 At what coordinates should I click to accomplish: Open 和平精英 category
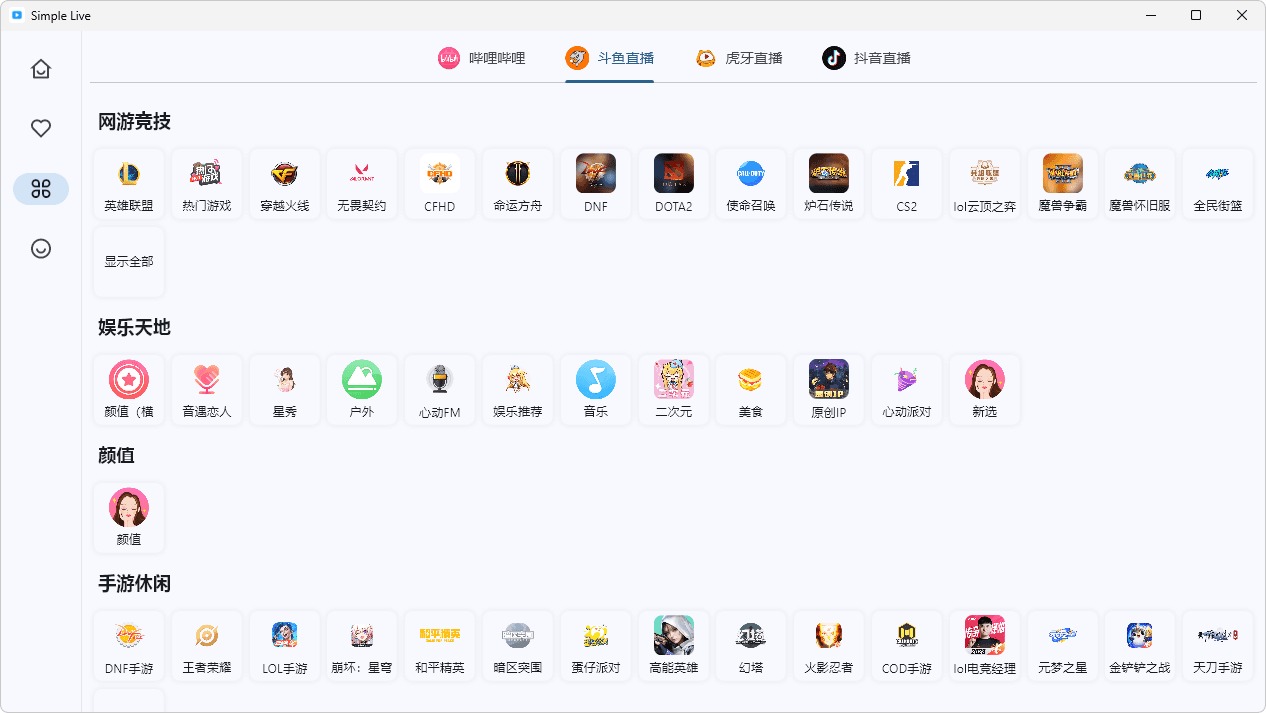pos(440,646)
